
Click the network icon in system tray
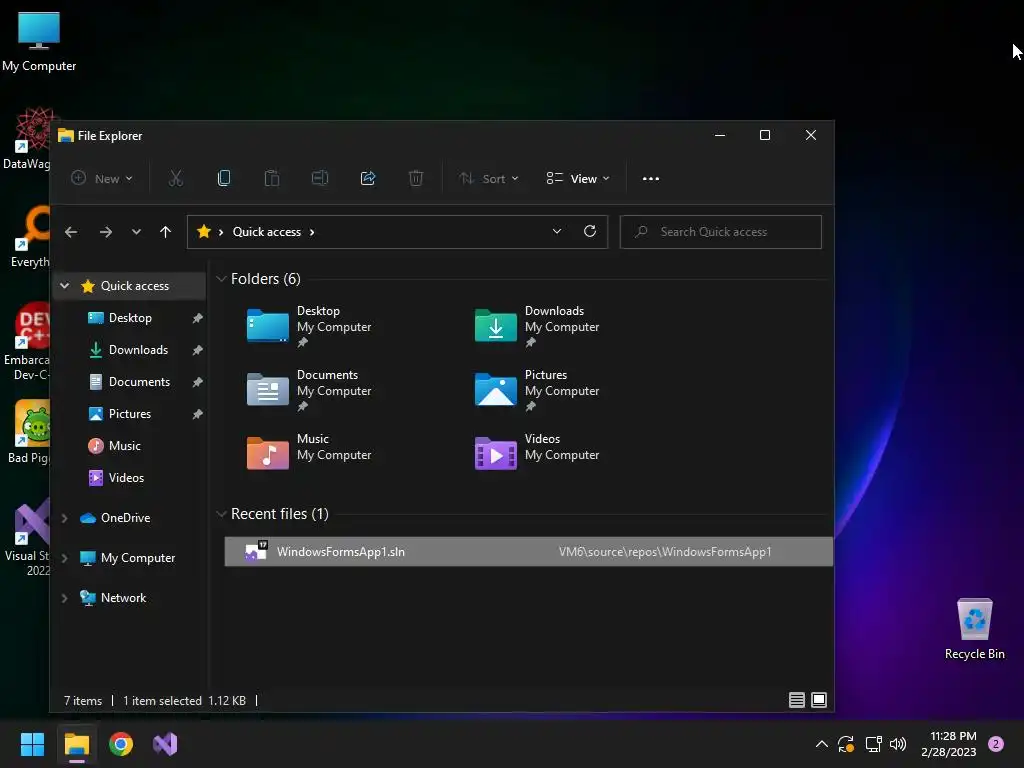tap(873, 744)
